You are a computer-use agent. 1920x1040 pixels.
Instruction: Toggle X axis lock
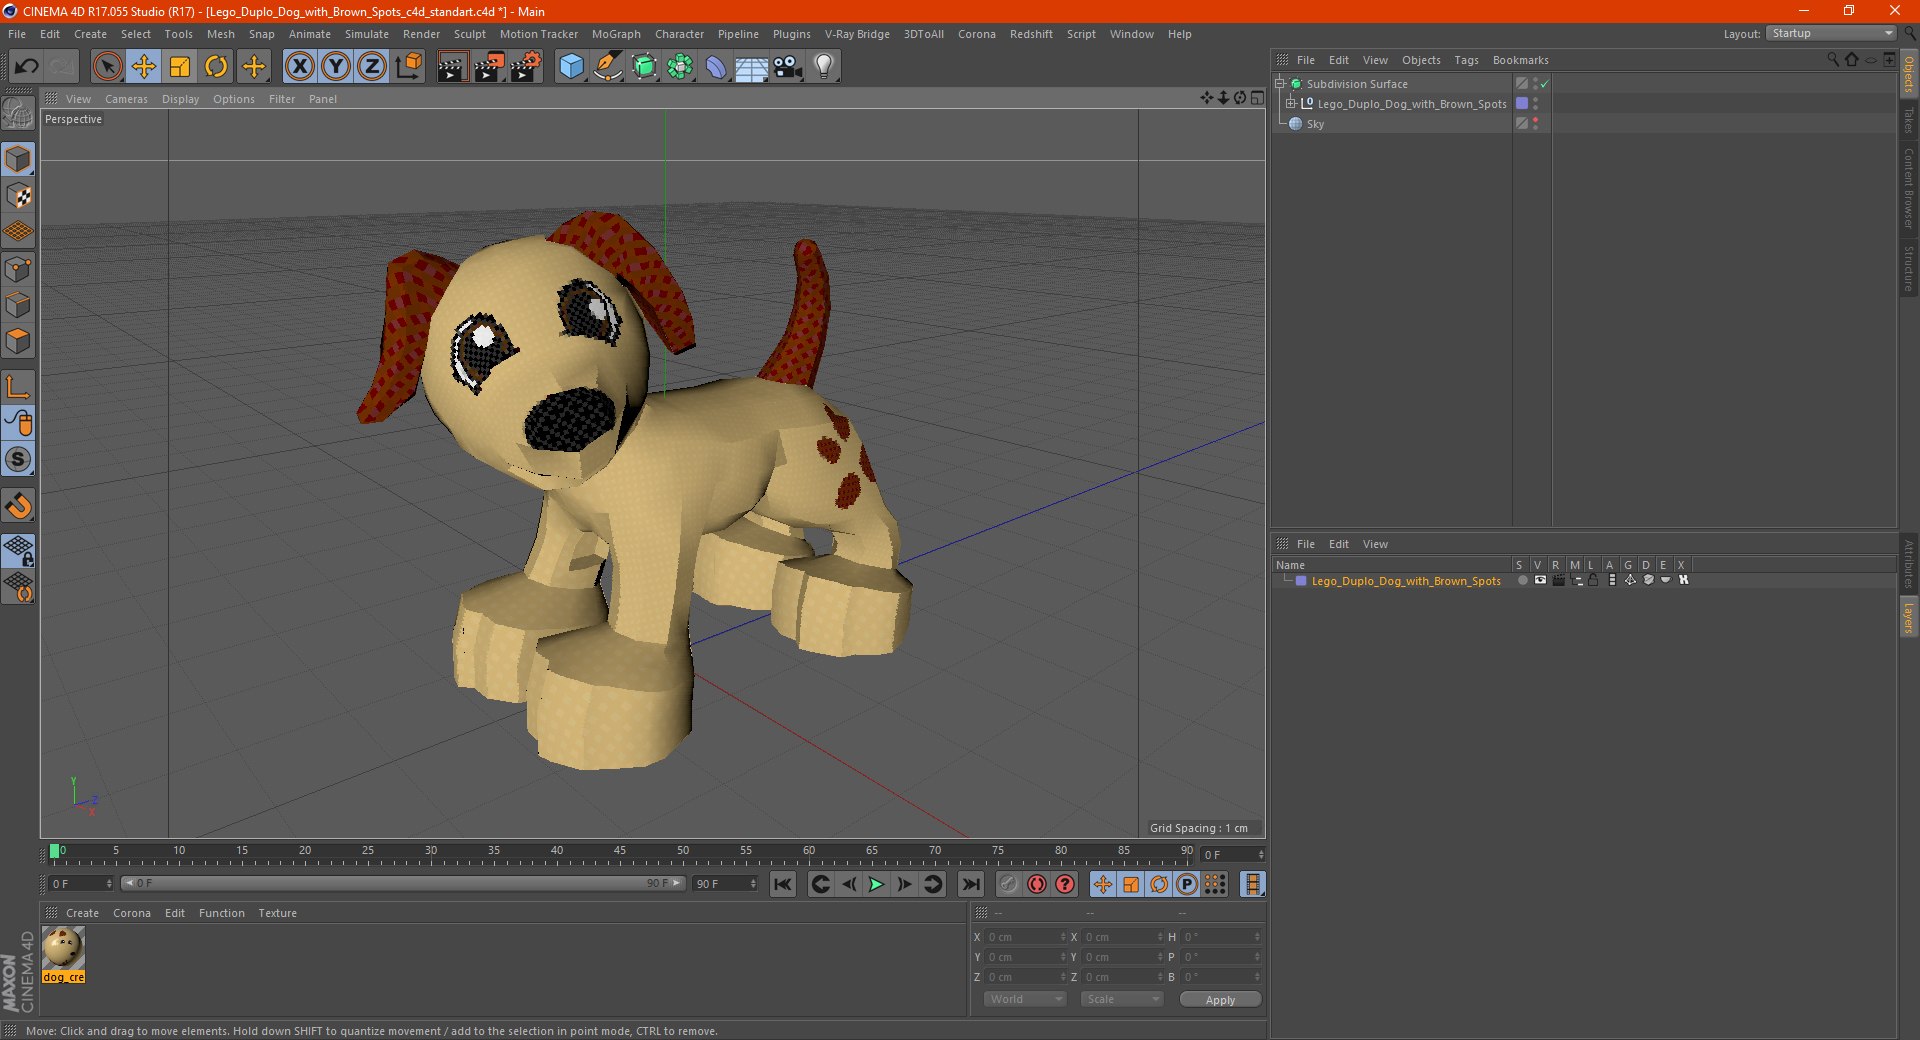pyautogui.click(x=299, y=67)
